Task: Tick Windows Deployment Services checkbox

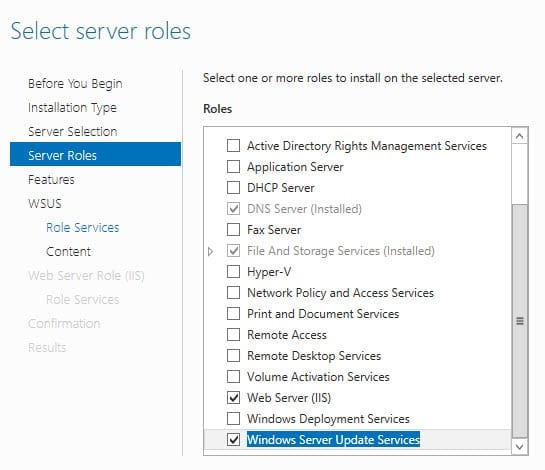Action: point(233,419)
